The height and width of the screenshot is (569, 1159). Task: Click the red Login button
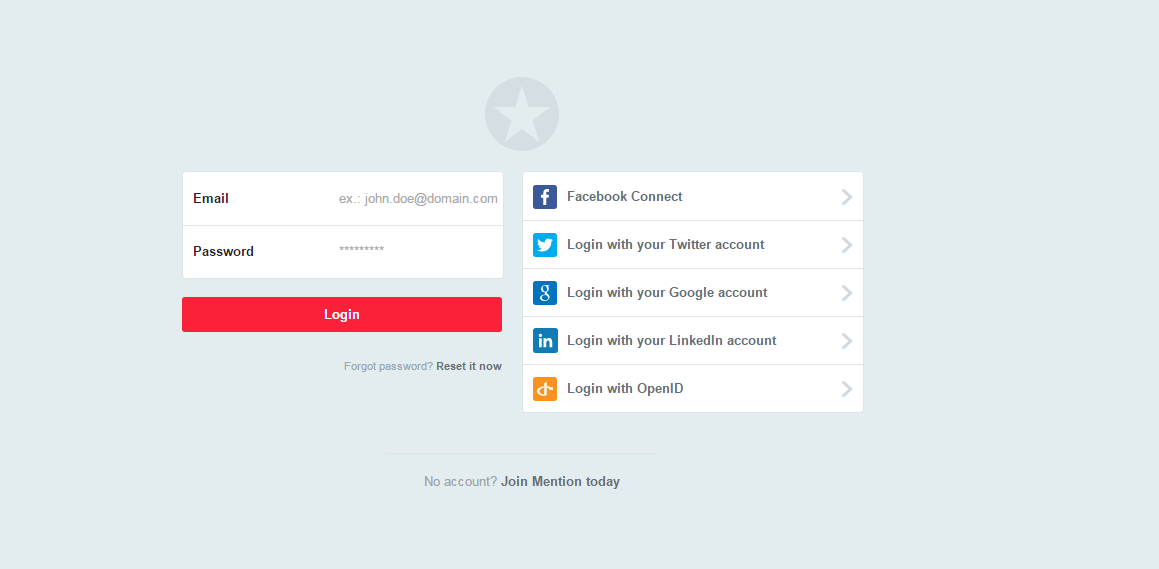[x=341, y=314]
